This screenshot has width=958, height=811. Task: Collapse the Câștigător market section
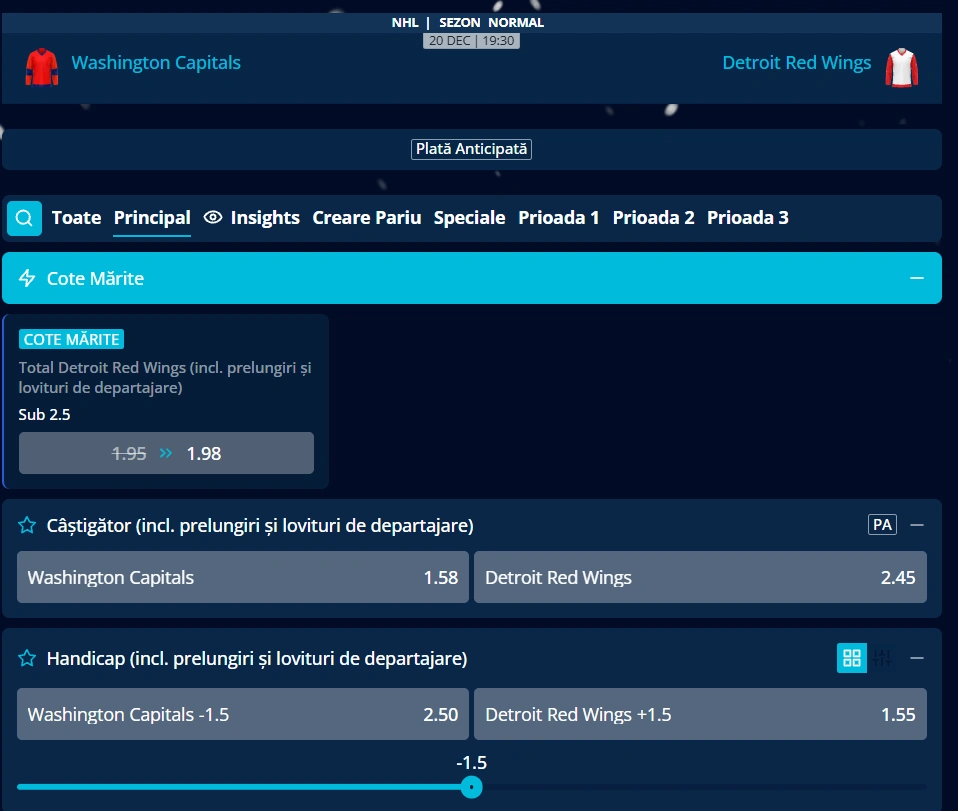coord(917,525)
